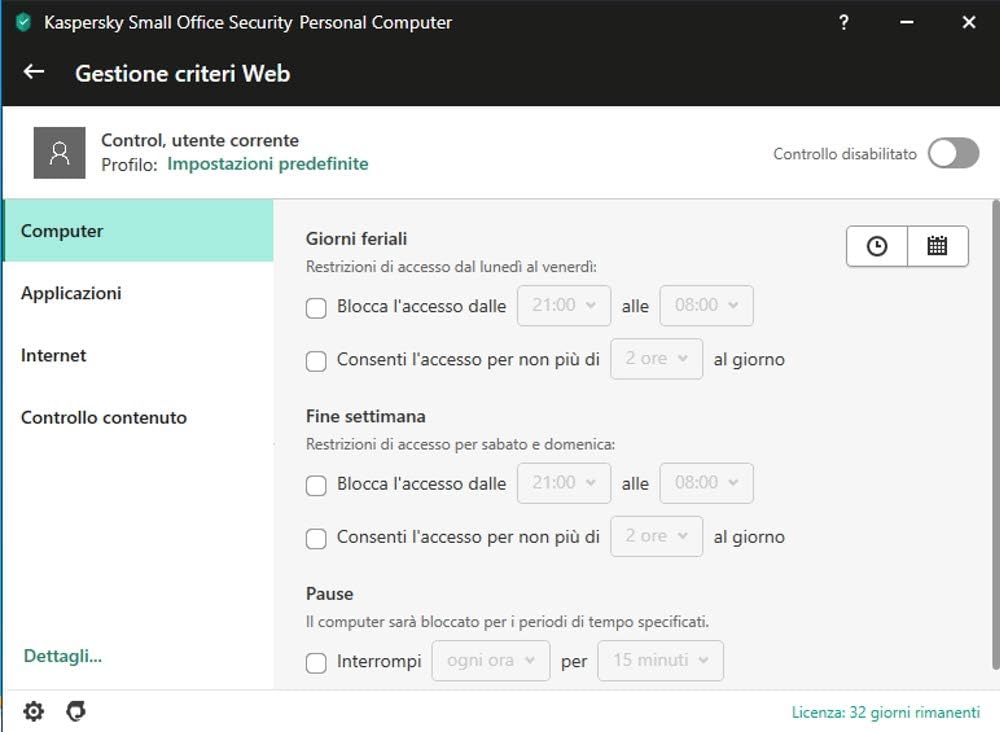1000x732 pixels.
Task: Switch to clock time-limit view
Action: pos(876,246)
